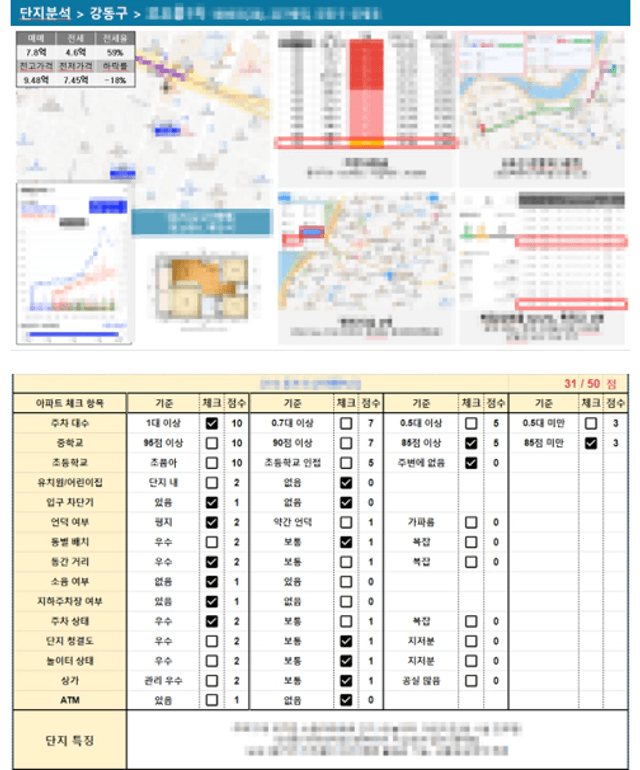Tick the 놀이터 상태 '우수' checkbox
The width and height of the screenshot is (640, 770).
pyautogui.click(x=212, y=661)
